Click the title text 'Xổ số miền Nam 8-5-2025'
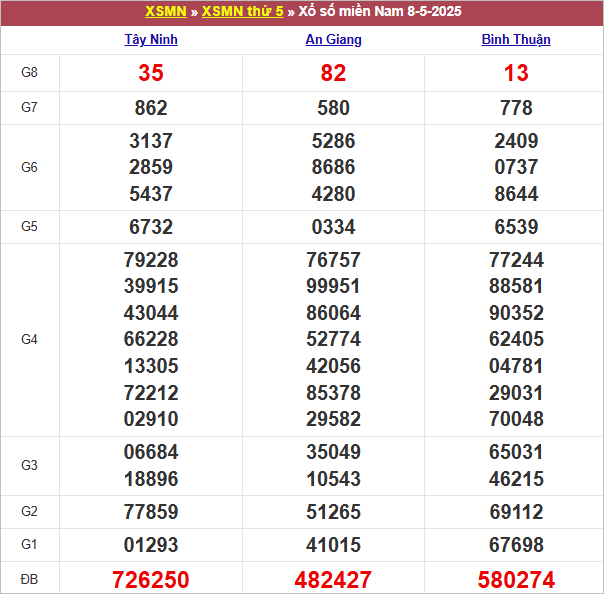 380,12
